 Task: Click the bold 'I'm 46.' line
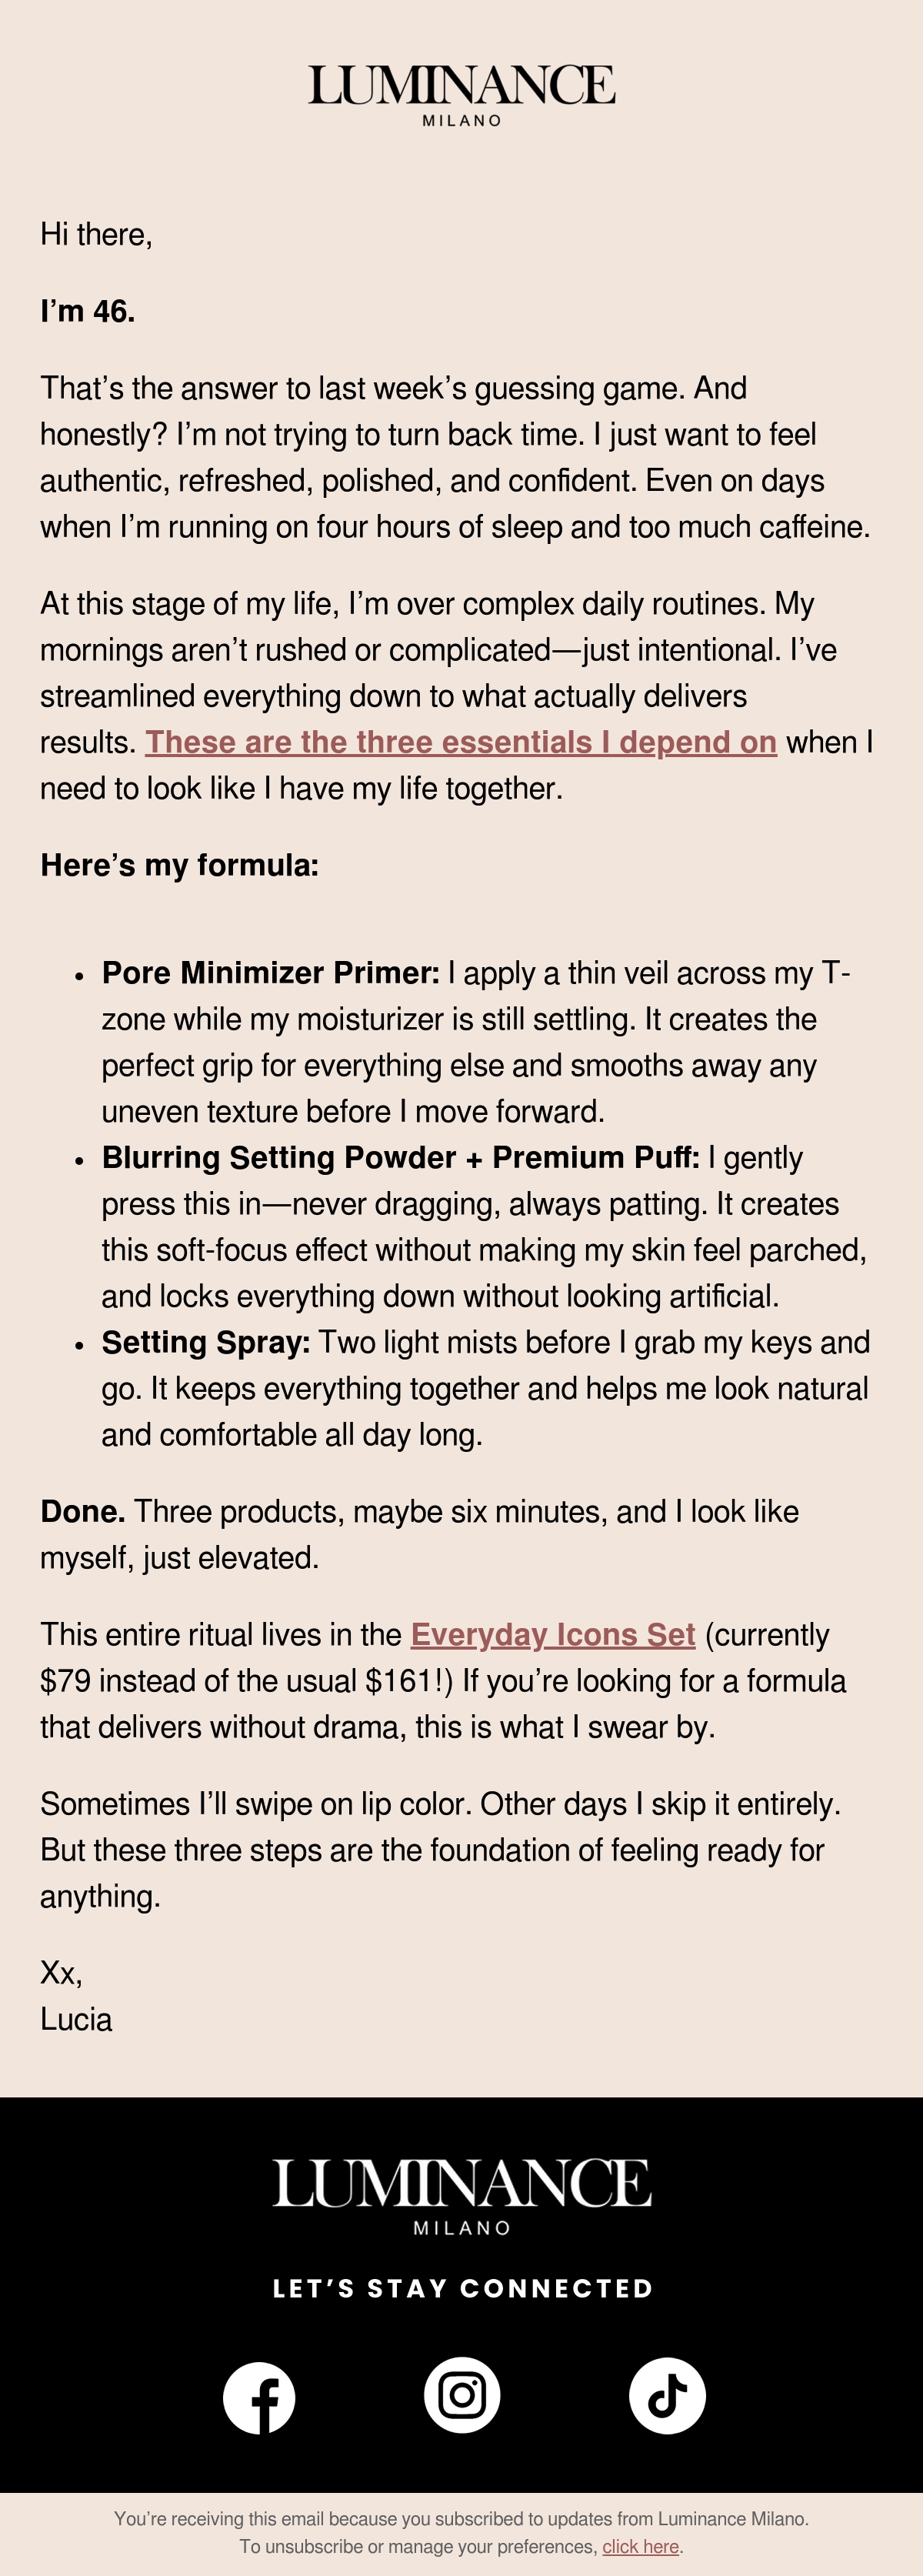tap(87, 311)
